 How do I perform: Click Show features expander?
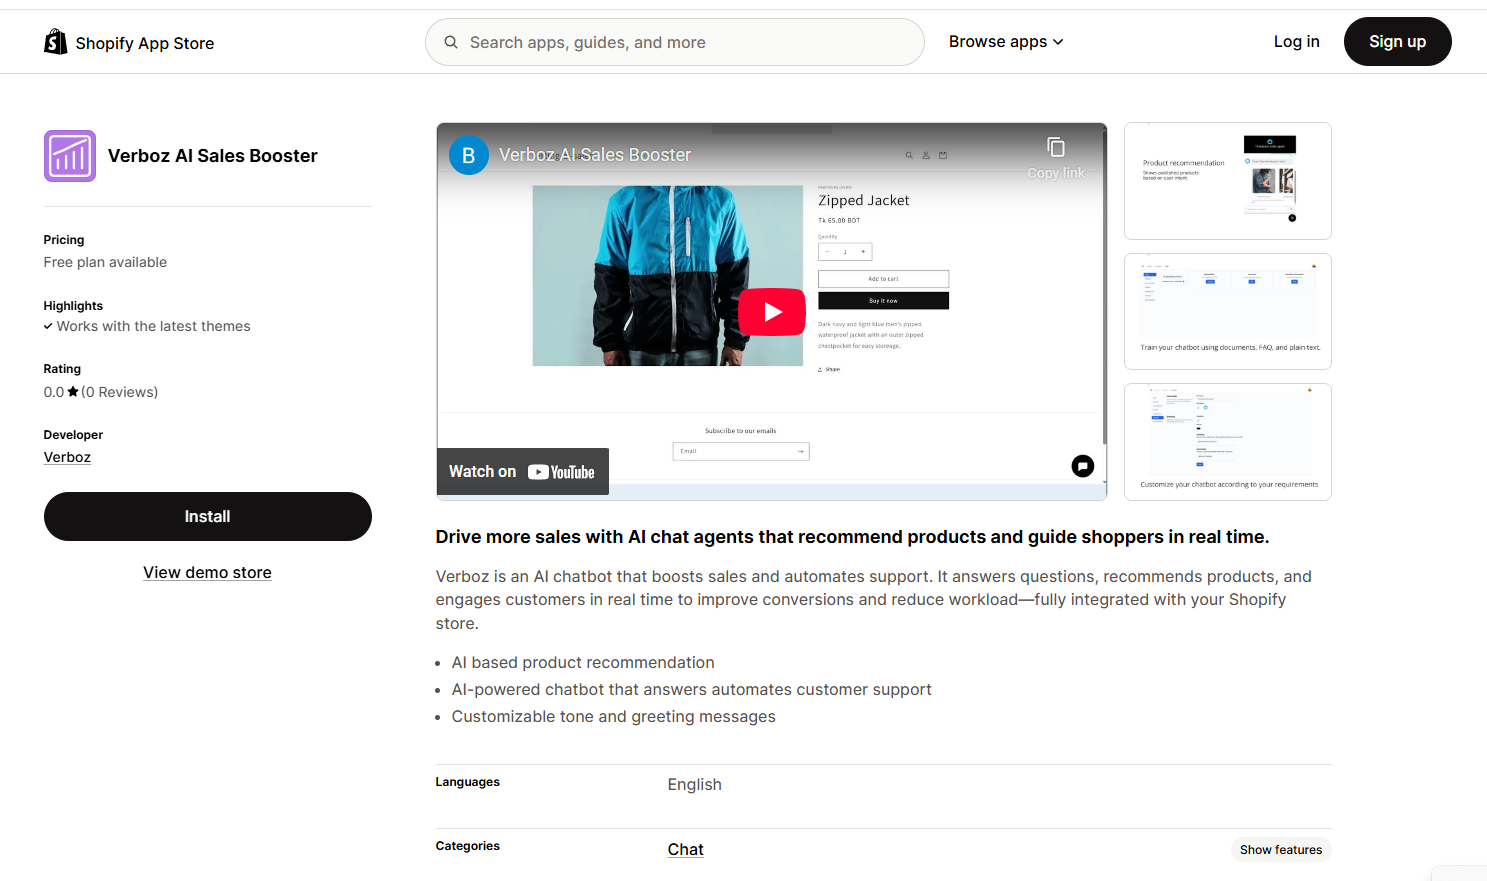1280,850
